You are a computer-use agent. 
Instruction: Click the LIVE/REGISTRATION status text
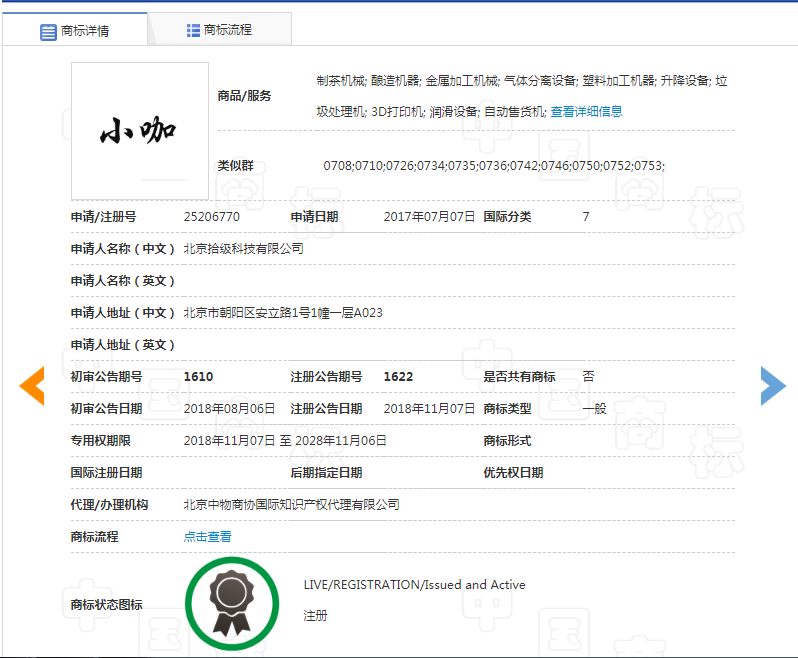(x=414, y=585)
